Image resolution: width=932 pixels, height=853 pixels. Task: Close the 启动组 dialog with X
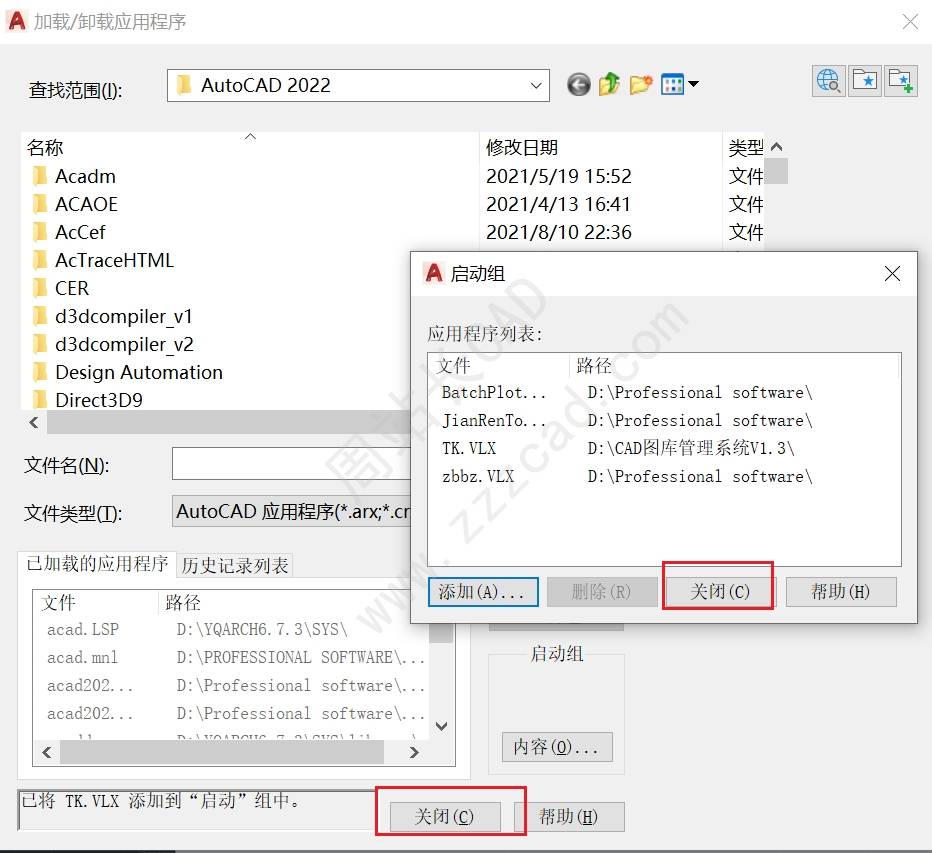point(892,274)
